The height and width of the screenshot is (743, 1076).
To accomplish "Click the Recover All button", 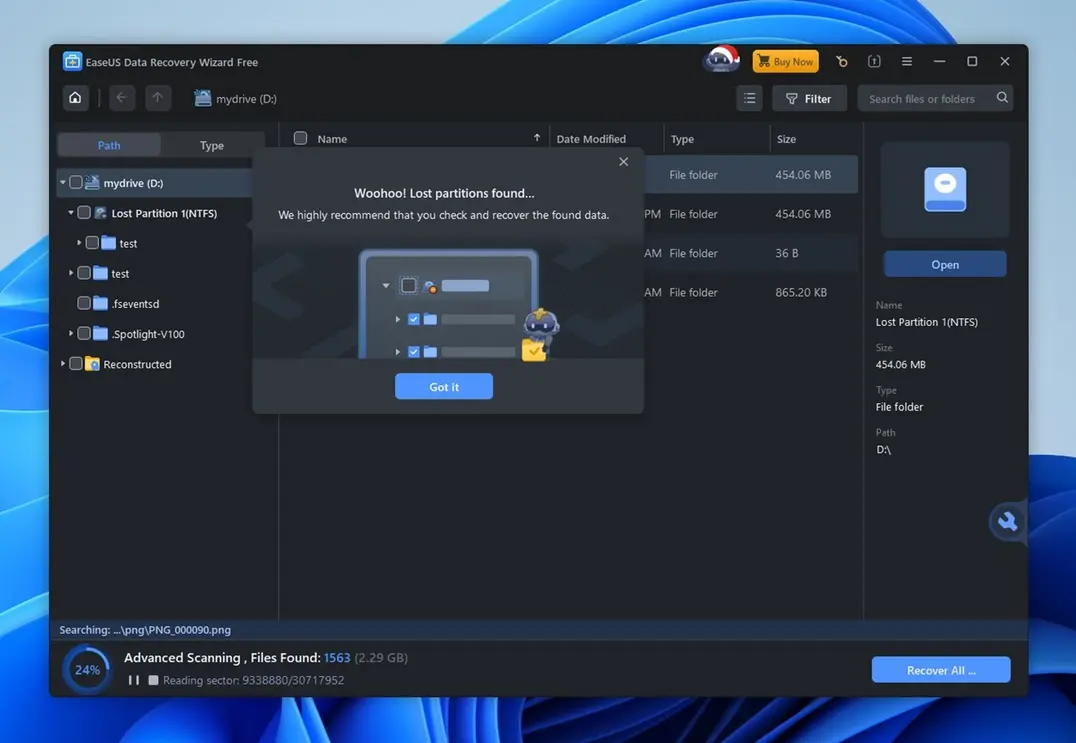I will point(940,669).
